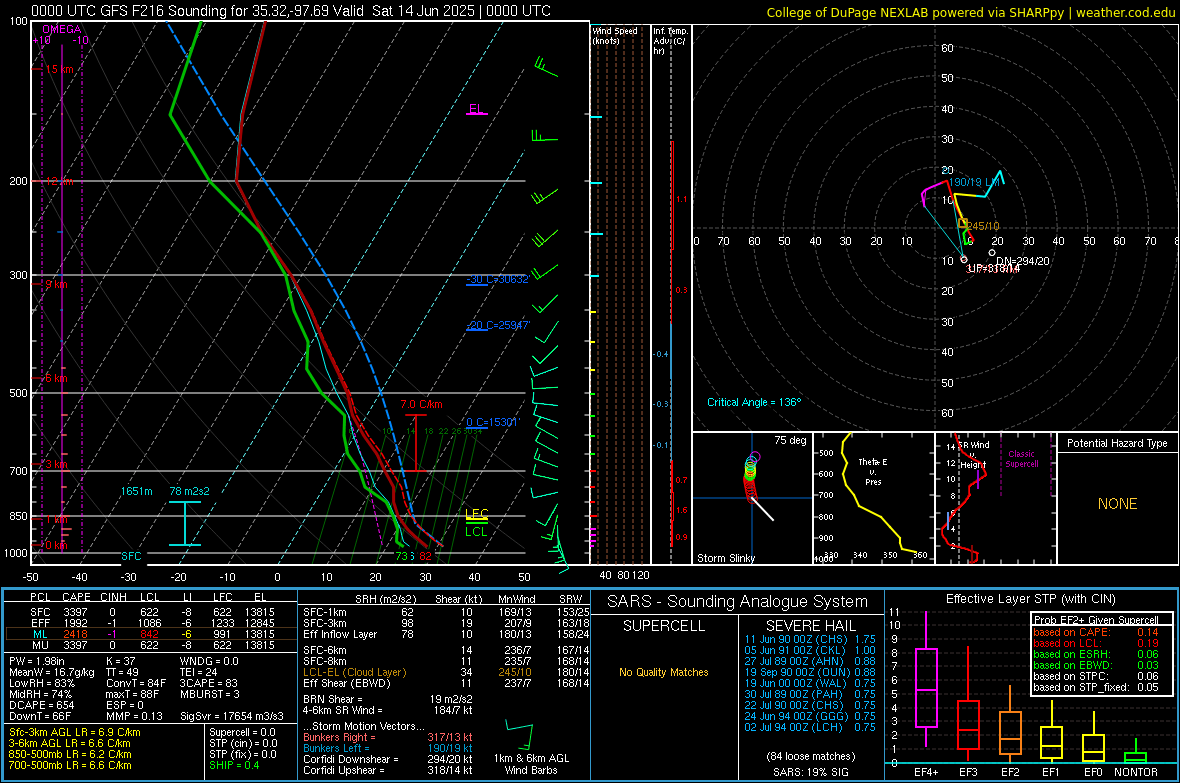Click the yellow "LFC" marker on the skew-T
The image size is (1180, 783).
click(476, 514)
